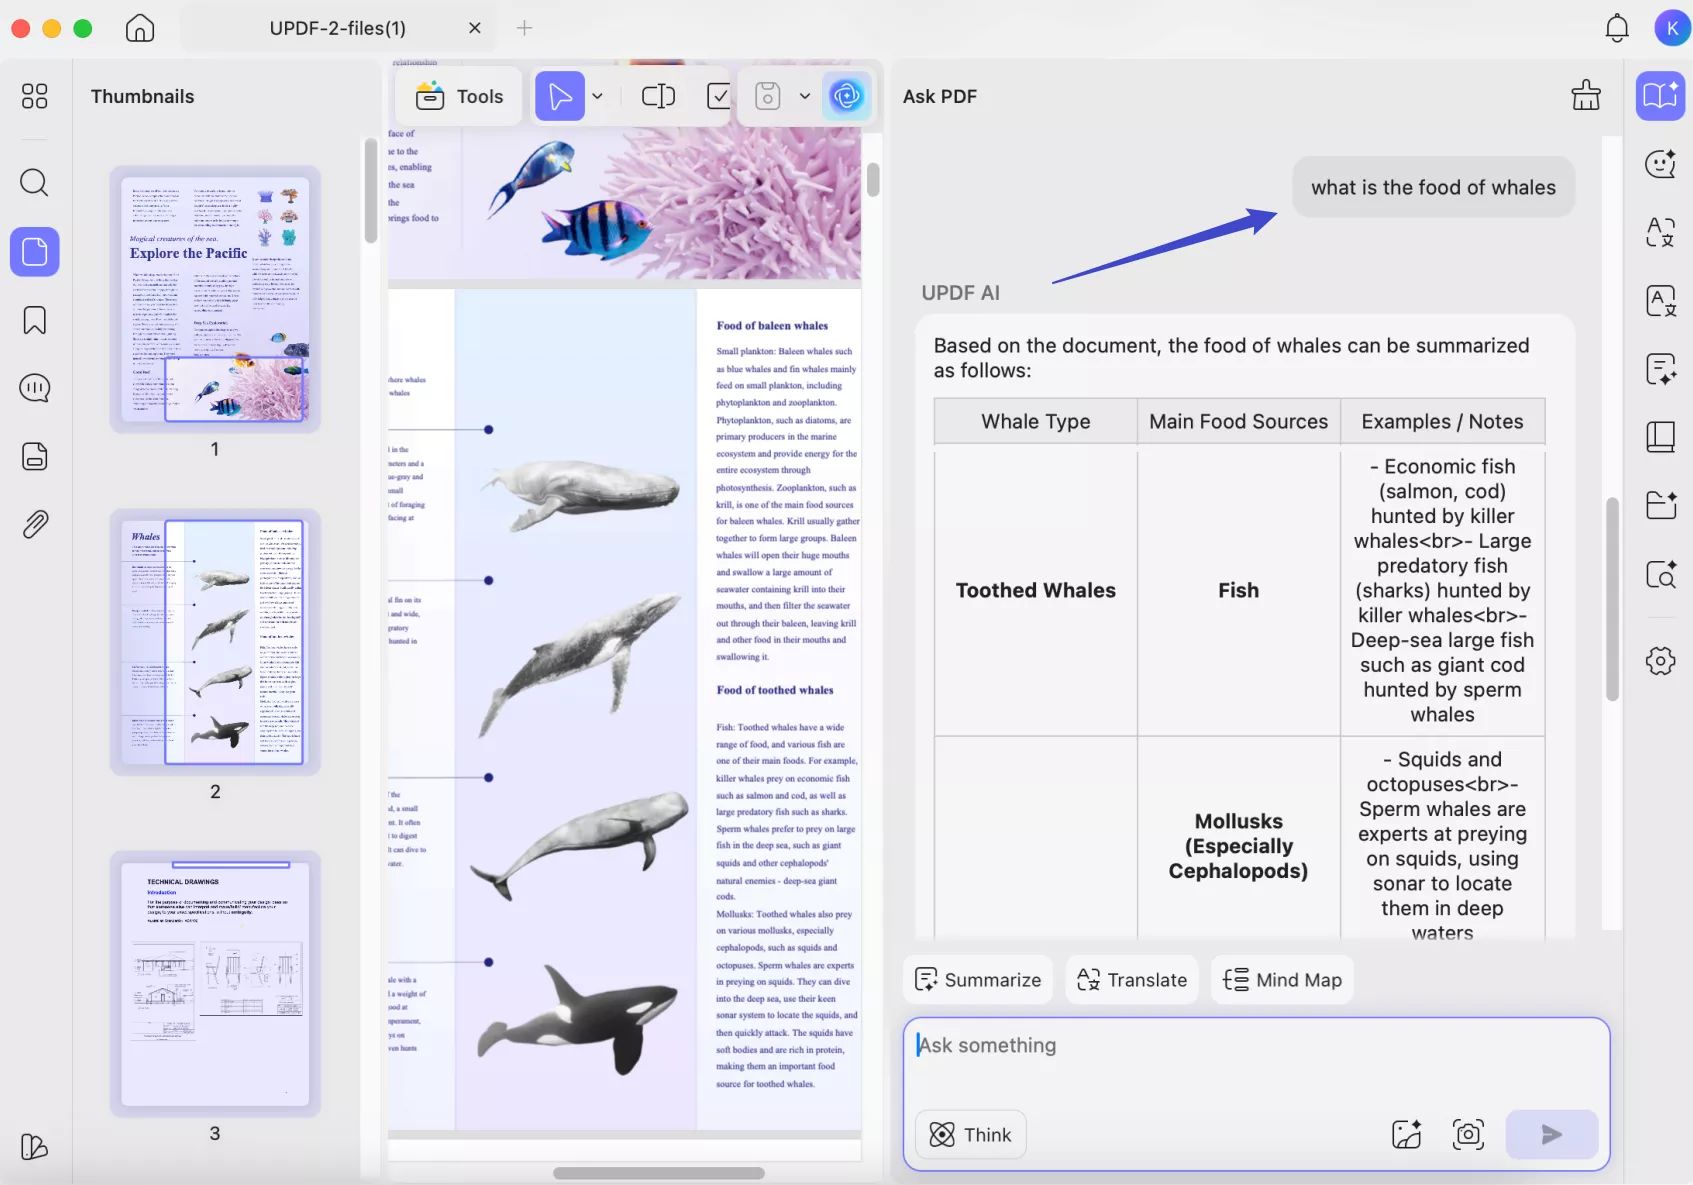The image size is (1693, 1185).
Task: Go to the Home screen icon
Action: (x=140, y=28)
